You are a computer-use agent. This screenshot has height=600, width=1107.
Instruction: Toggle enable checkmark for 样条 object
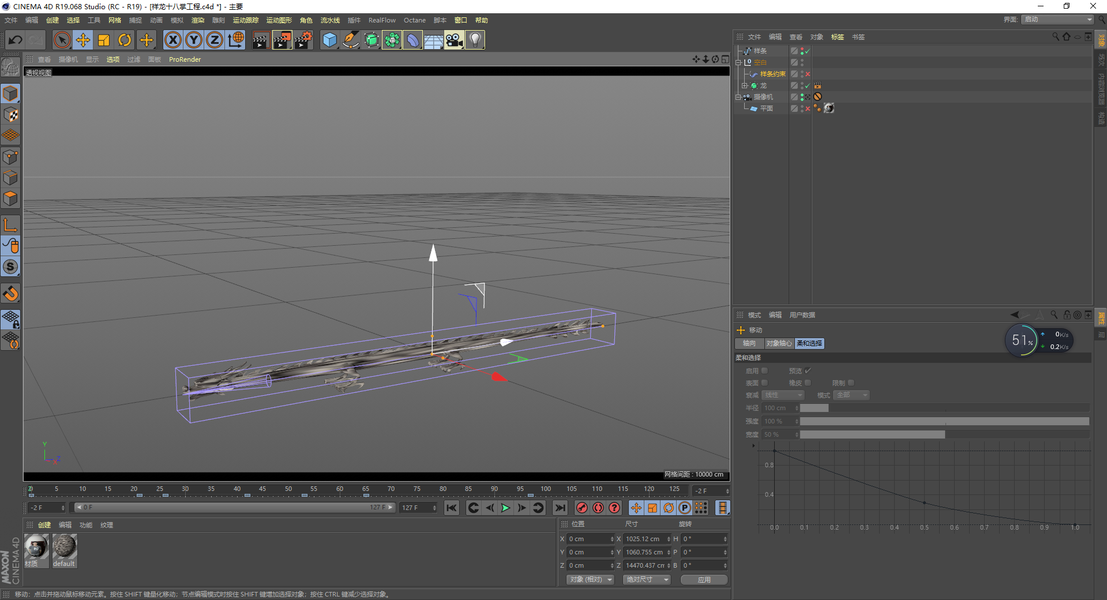pos(807,51)
